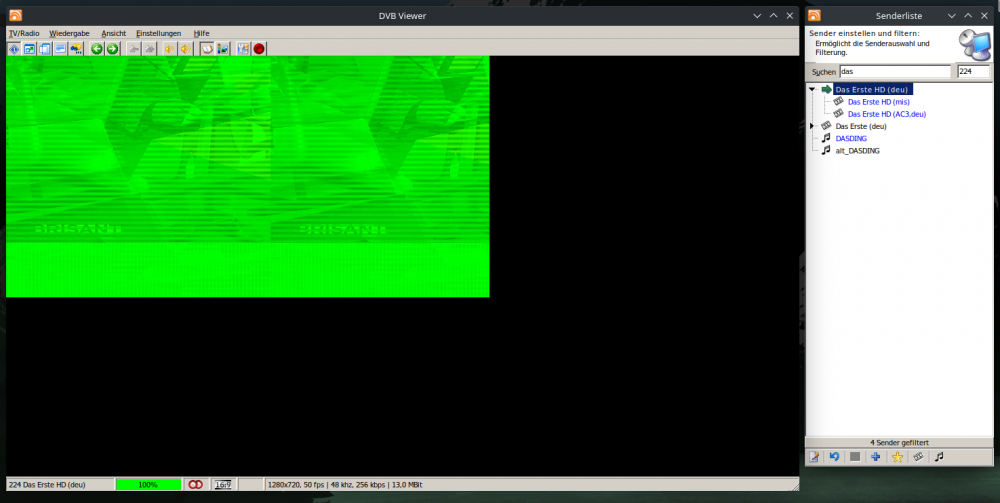Close the Senderliste window

tap(984, 16)
